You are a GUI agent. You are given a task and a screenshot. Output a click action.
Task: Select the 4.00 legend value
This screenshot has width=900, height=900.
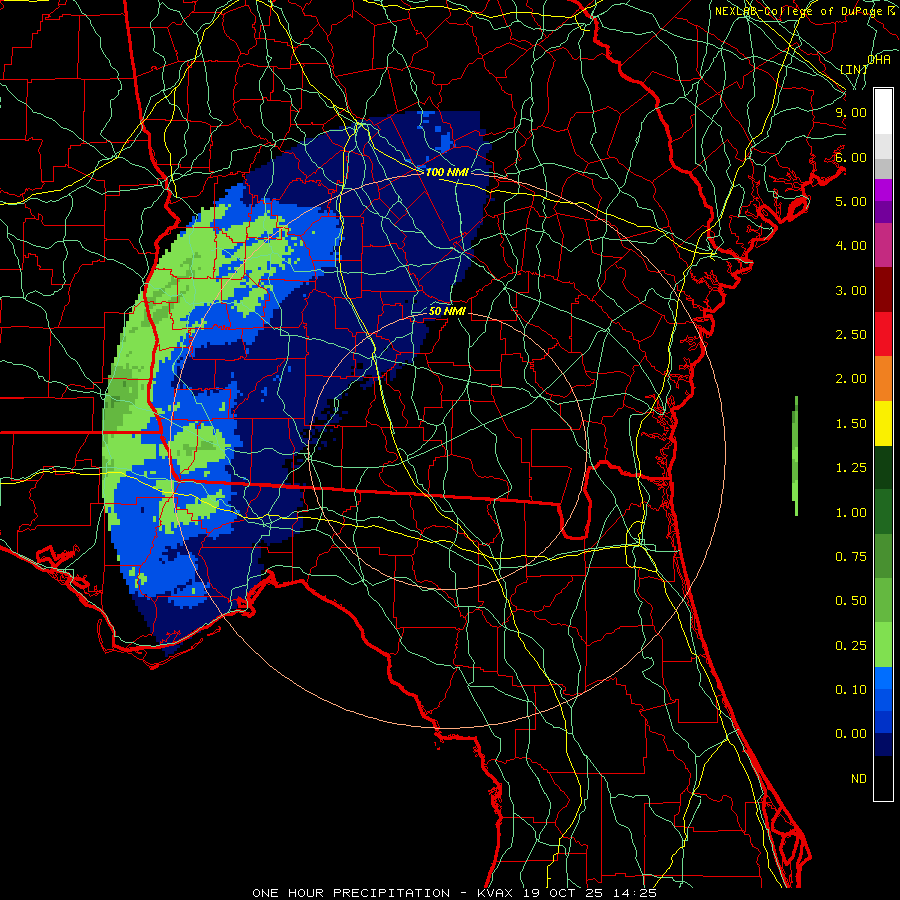click(851, 246)
